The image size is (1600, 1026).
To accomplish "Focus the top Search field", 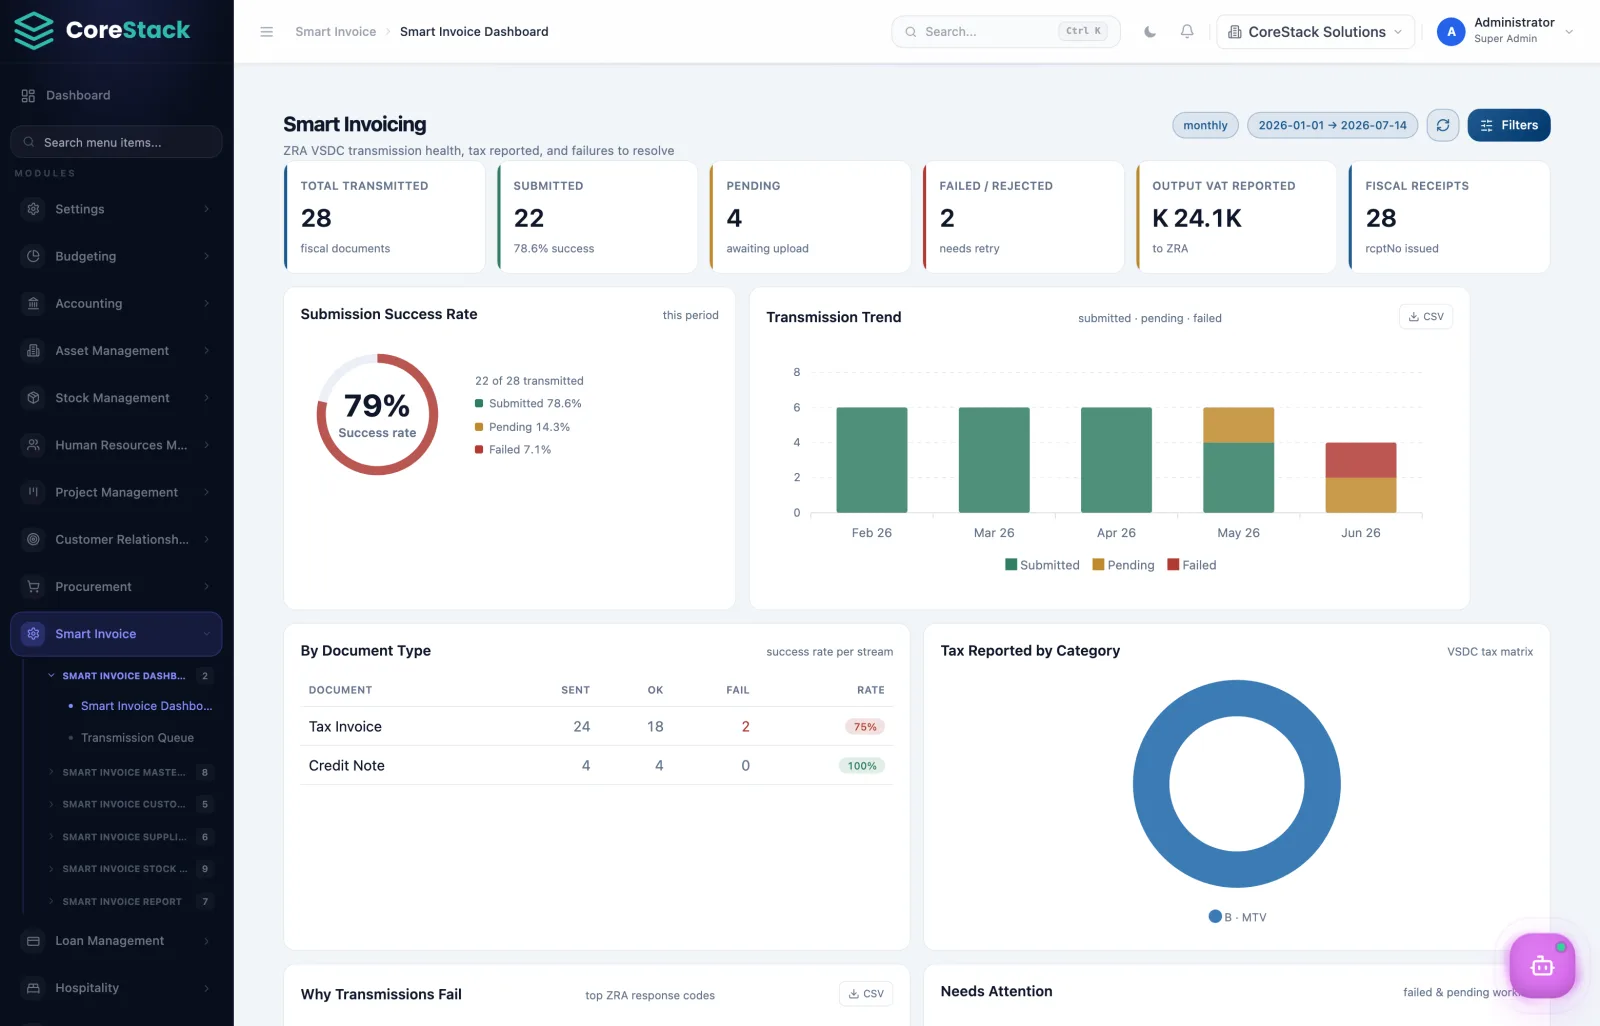I will [x=1006, y=32].
